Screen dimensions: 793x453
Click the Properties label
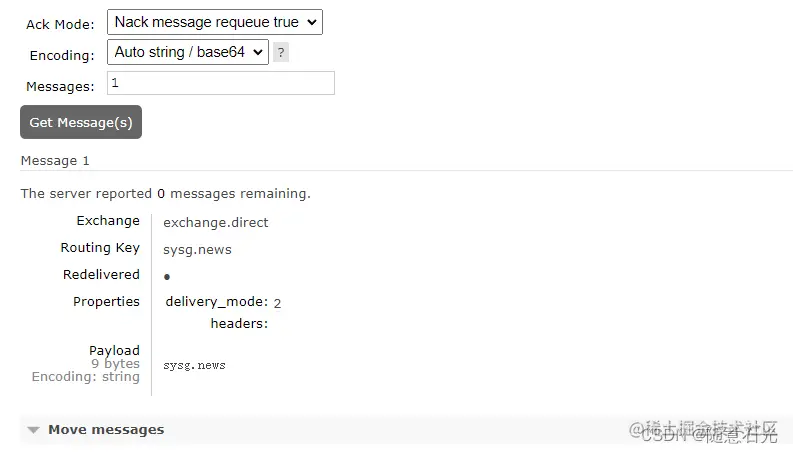pos(106,302)
